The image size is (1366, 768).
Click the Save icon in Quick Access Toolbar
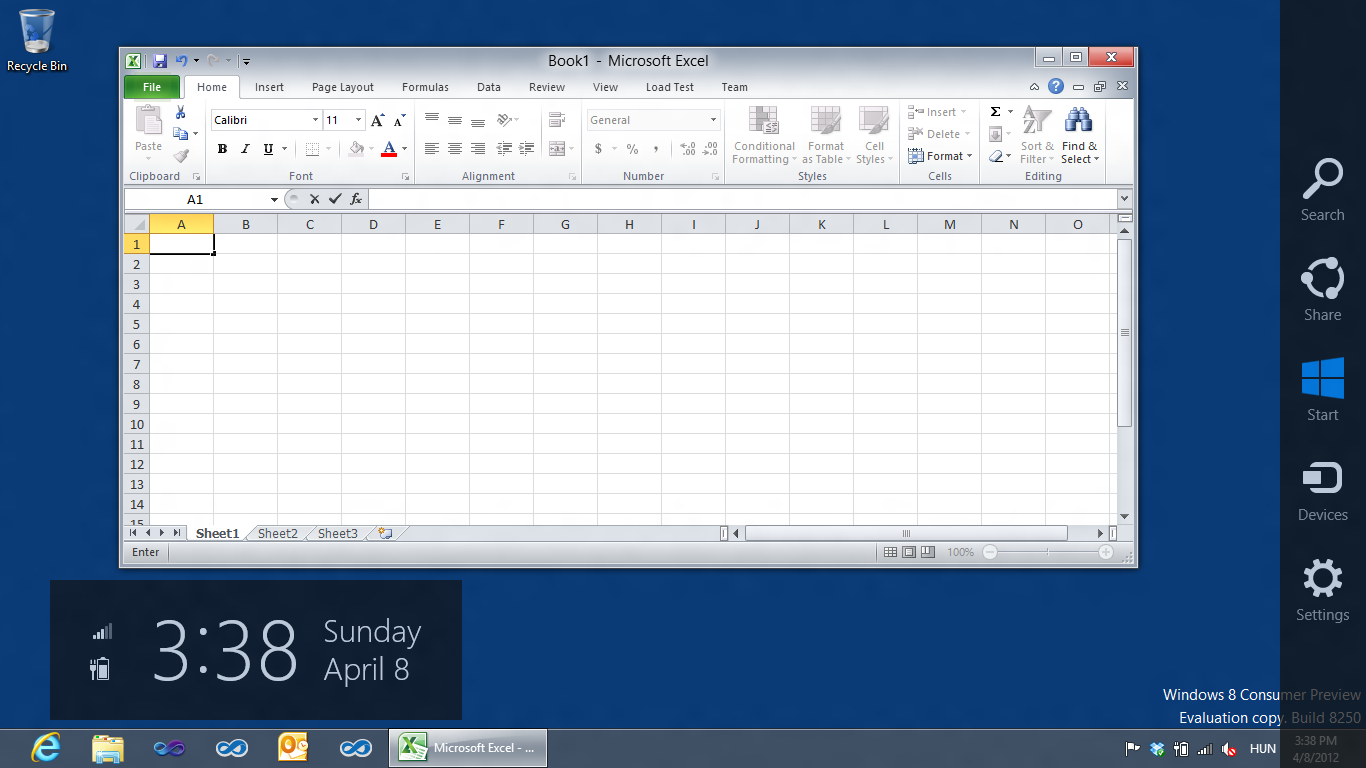pos(159,61)
